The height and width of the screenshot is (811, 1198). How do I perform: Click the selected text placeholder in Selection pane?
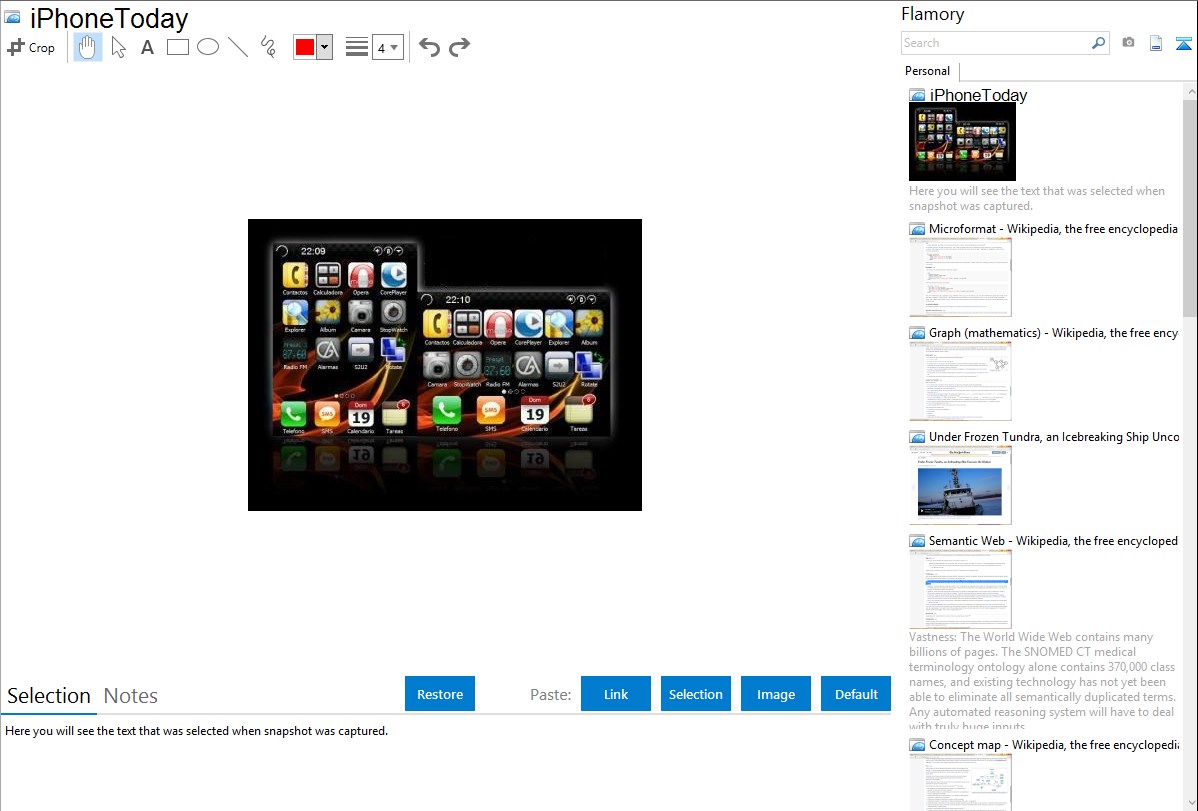point(196,731)
